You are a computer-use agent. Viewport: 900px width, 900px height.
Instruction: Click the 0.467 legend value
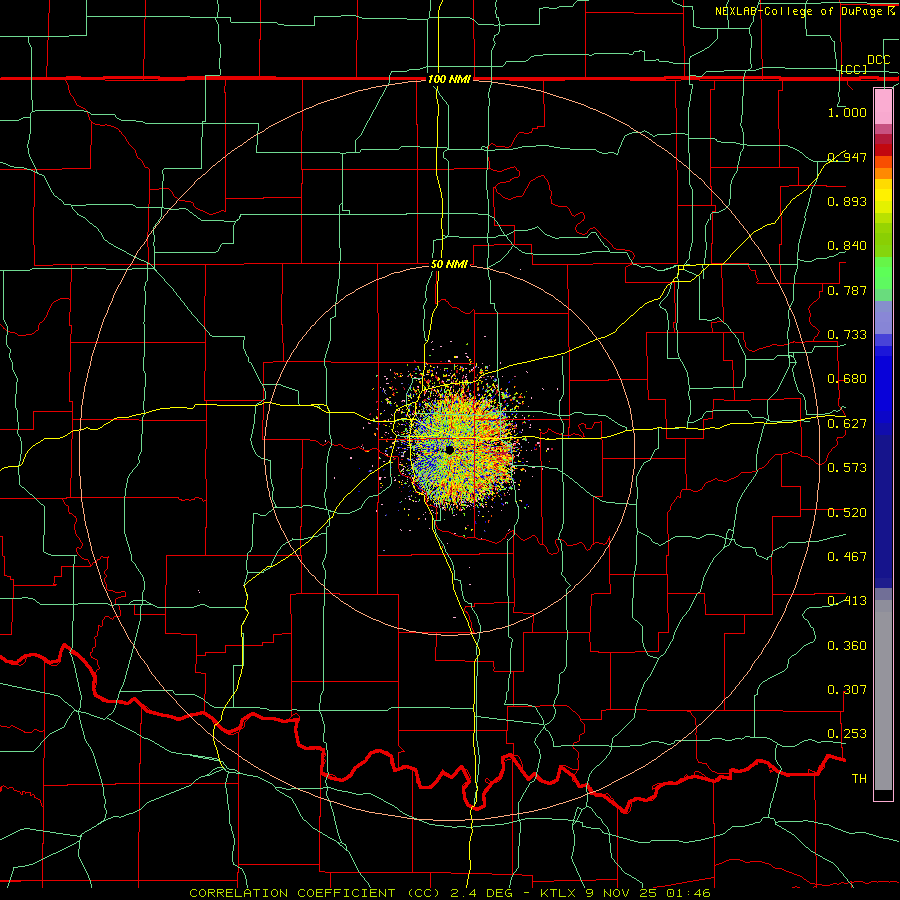(847, 556)
